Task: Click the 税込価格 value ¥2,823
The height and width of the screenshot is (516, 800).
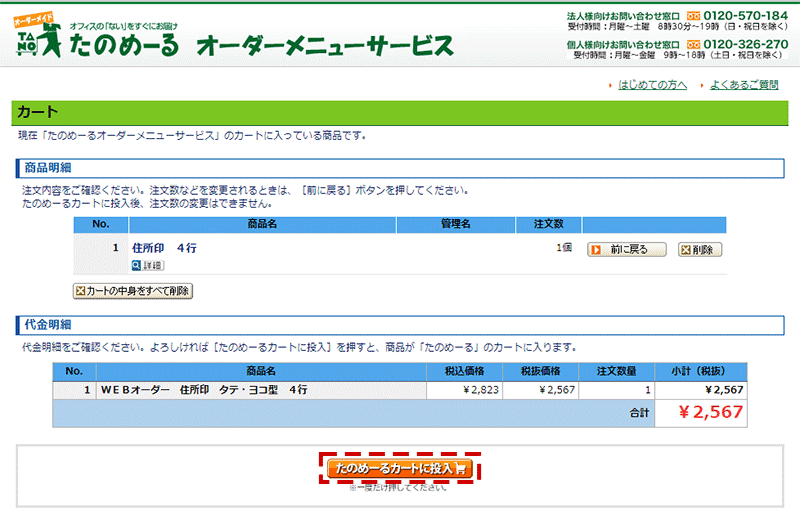Action: [481, 390]
